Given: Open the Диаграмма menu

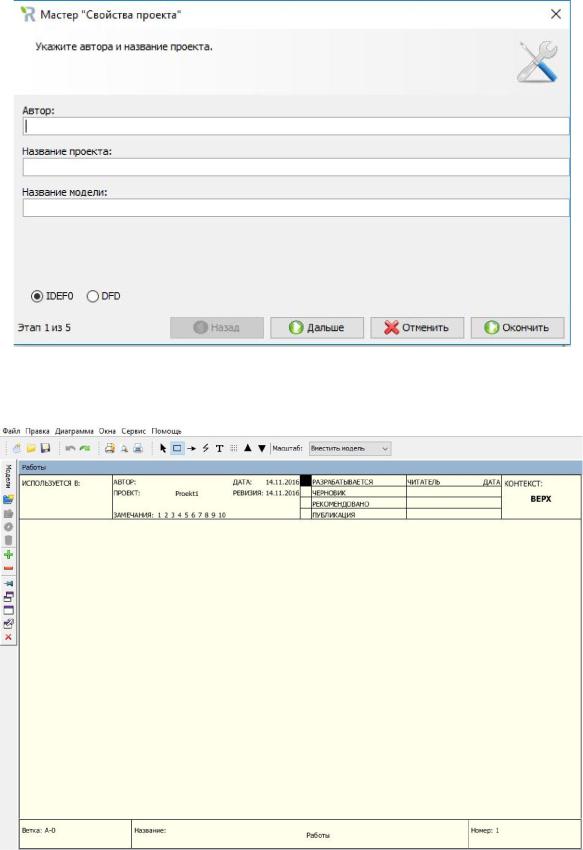Looking at the screenshot, I should coord(74,431).
